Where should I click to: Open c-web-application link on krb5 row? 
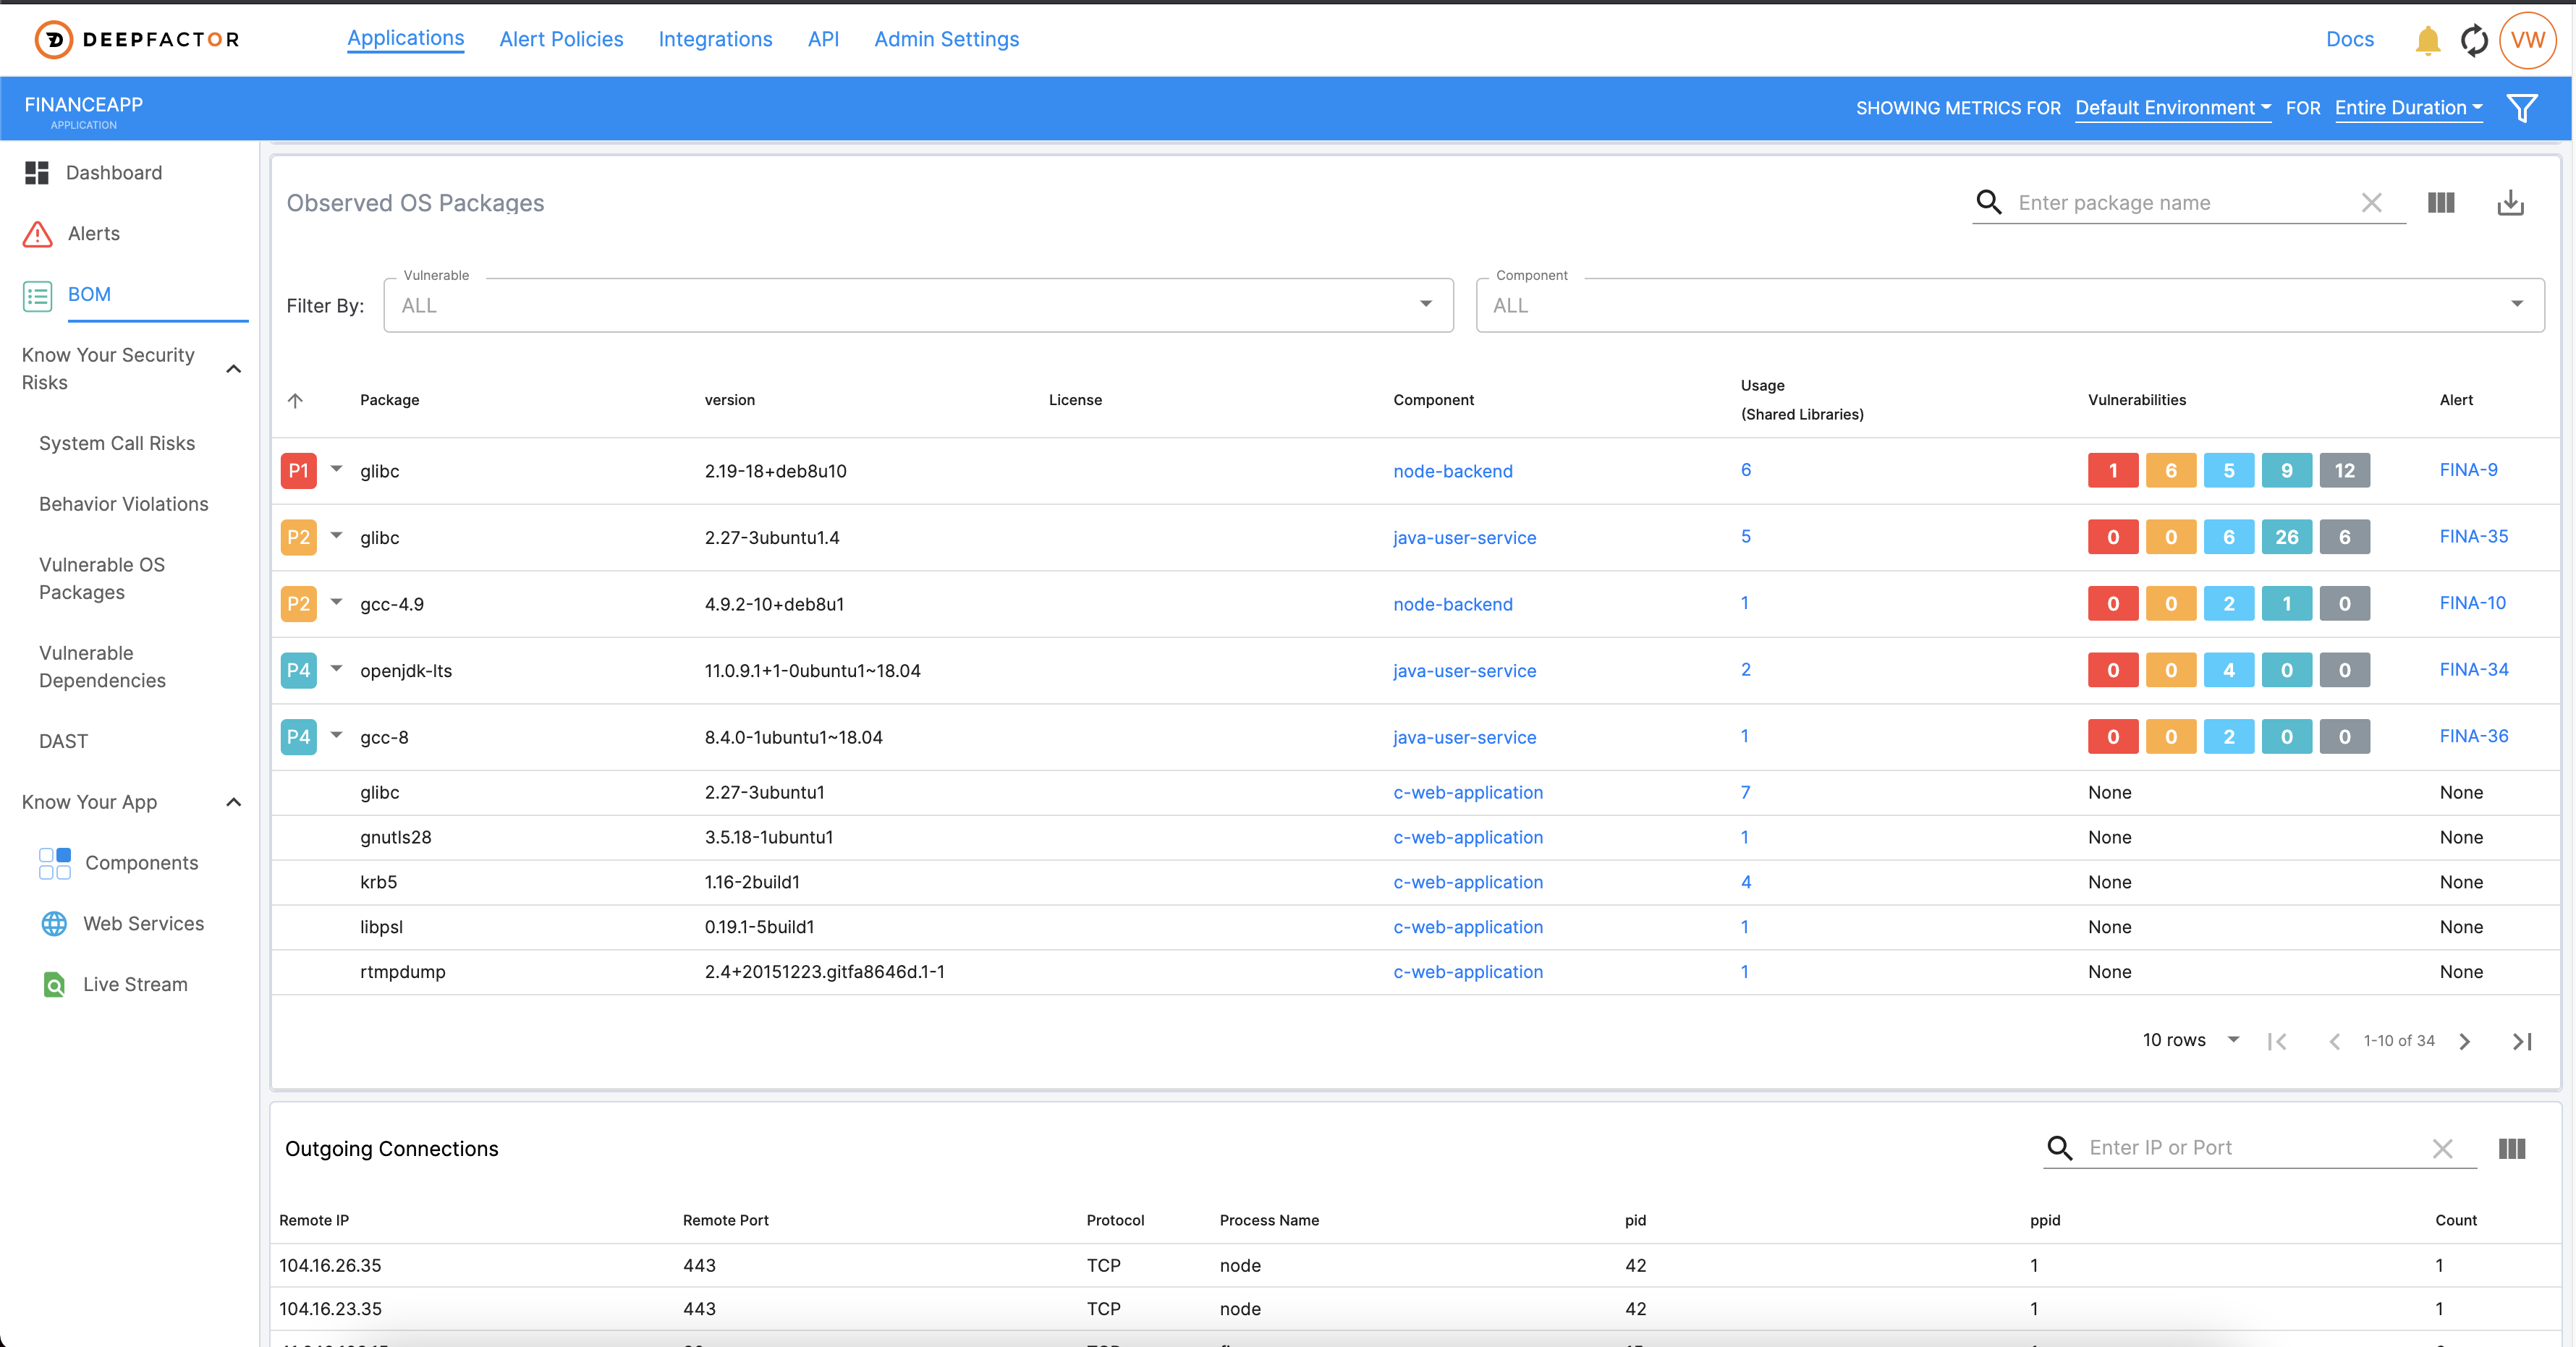(x=1467, y=882)
